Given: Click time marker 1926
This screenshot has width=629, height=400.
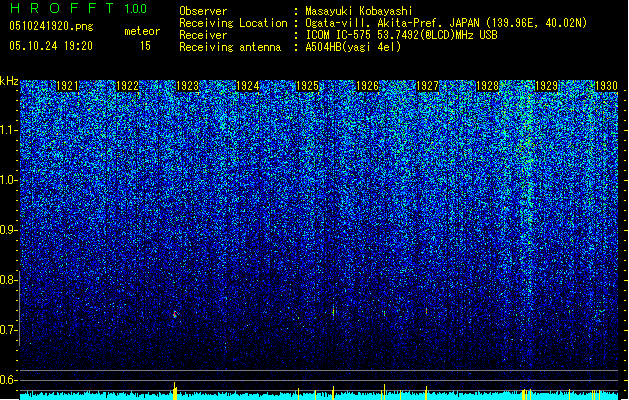Looking at the screenshot, I should [367, 86].
